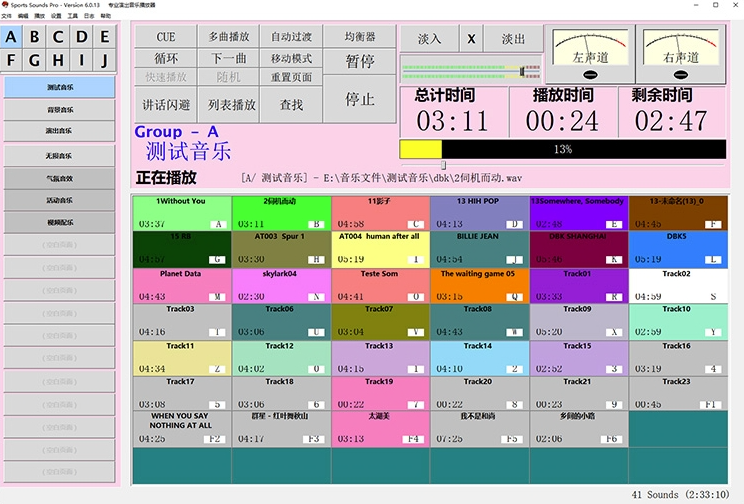Play the 15 RB sound pad
Image resolution: width=744 pixels, height=504 pixels.
click(x=182, y=249)
